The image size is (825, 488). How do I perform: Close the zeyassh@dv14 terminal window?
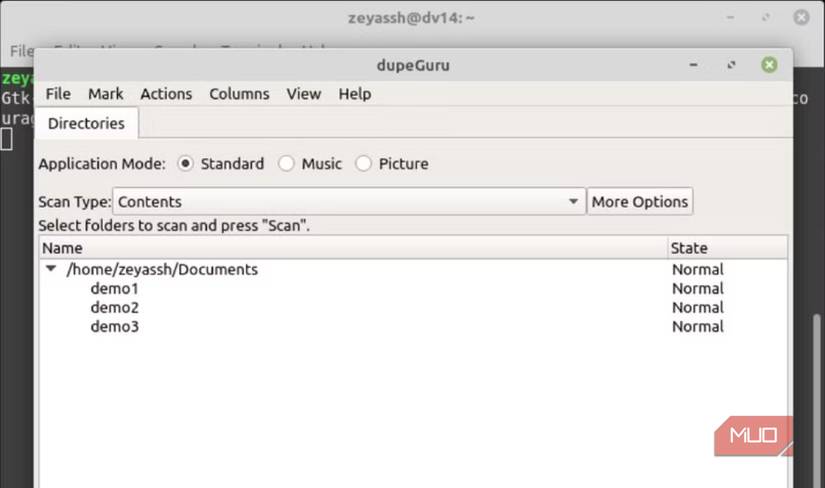click(801, 17)
